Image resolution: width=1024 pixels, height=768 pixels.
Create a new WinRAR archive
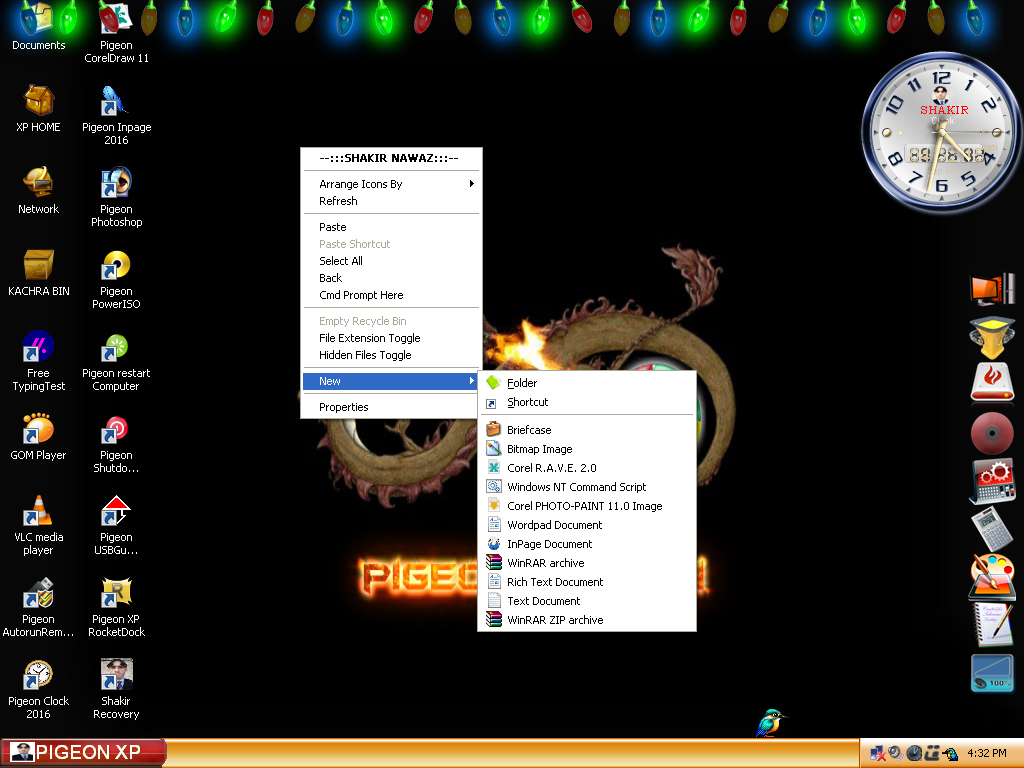[x=587, y=563]
